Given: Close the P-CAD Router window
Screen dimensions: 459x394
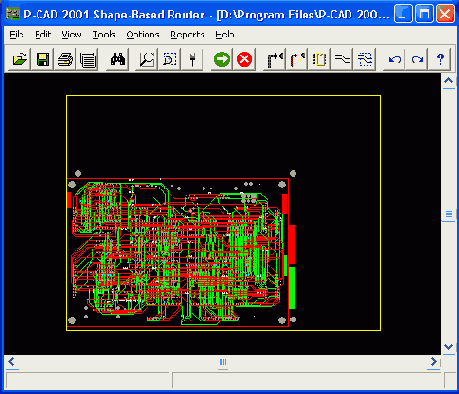Looking at the screenshot, I should [x=445, y=14].
